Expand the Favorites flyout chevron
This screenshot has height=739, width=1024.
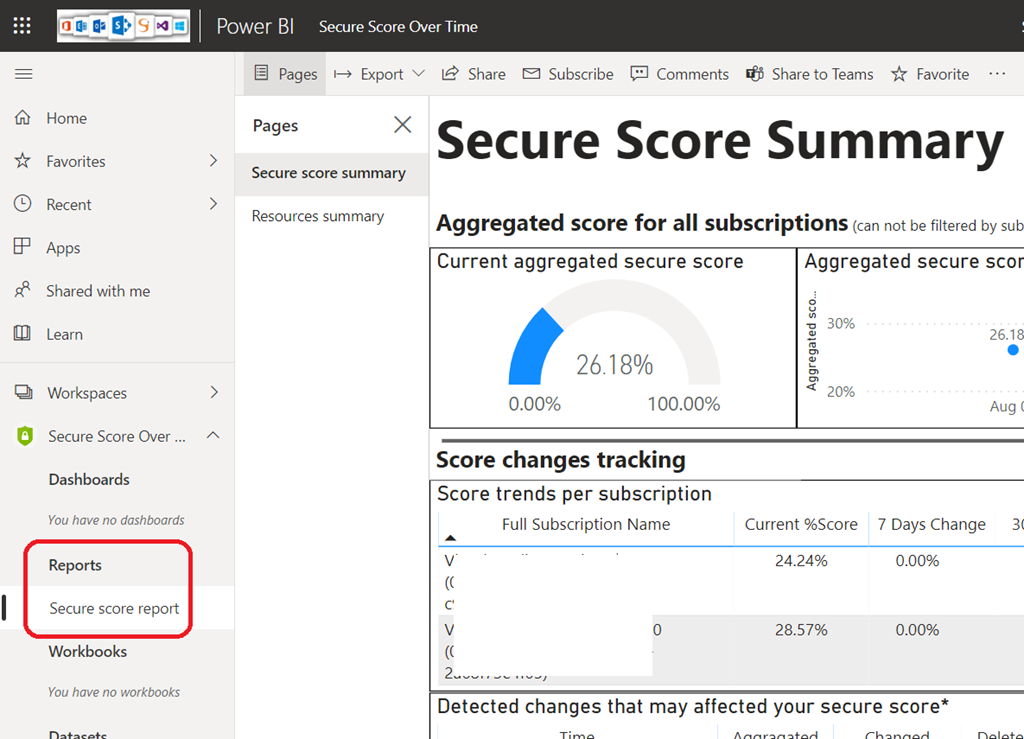[213, 161]
